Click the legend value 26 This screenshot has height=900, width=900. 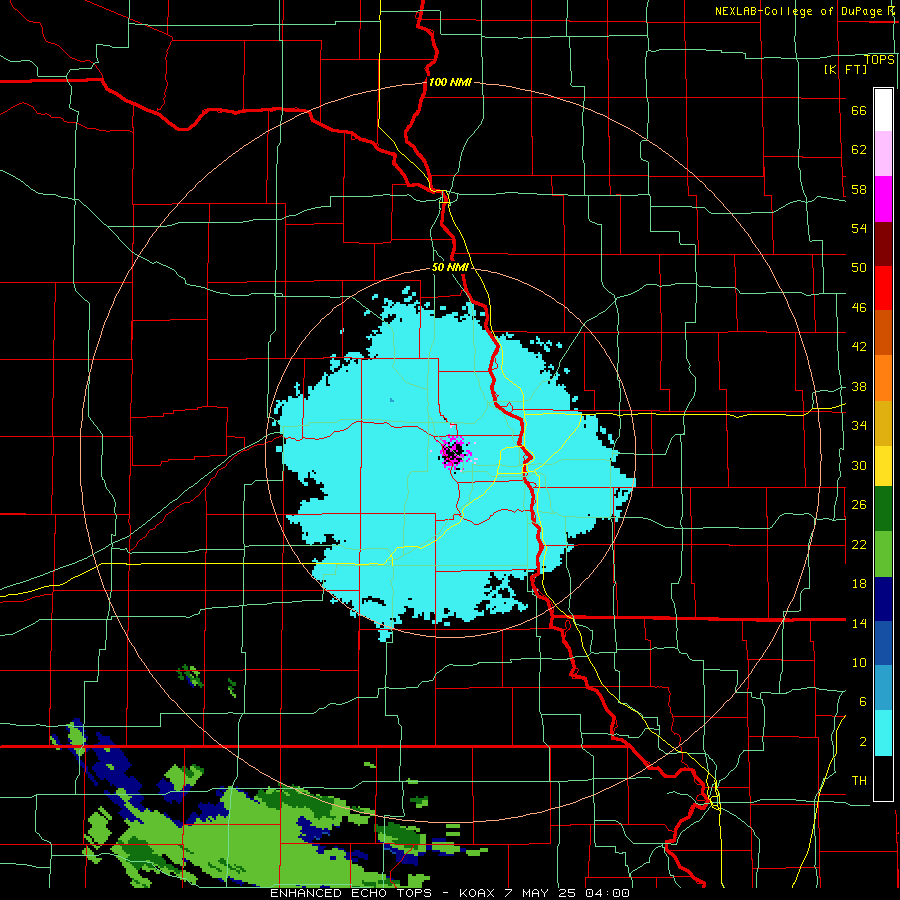859,505
